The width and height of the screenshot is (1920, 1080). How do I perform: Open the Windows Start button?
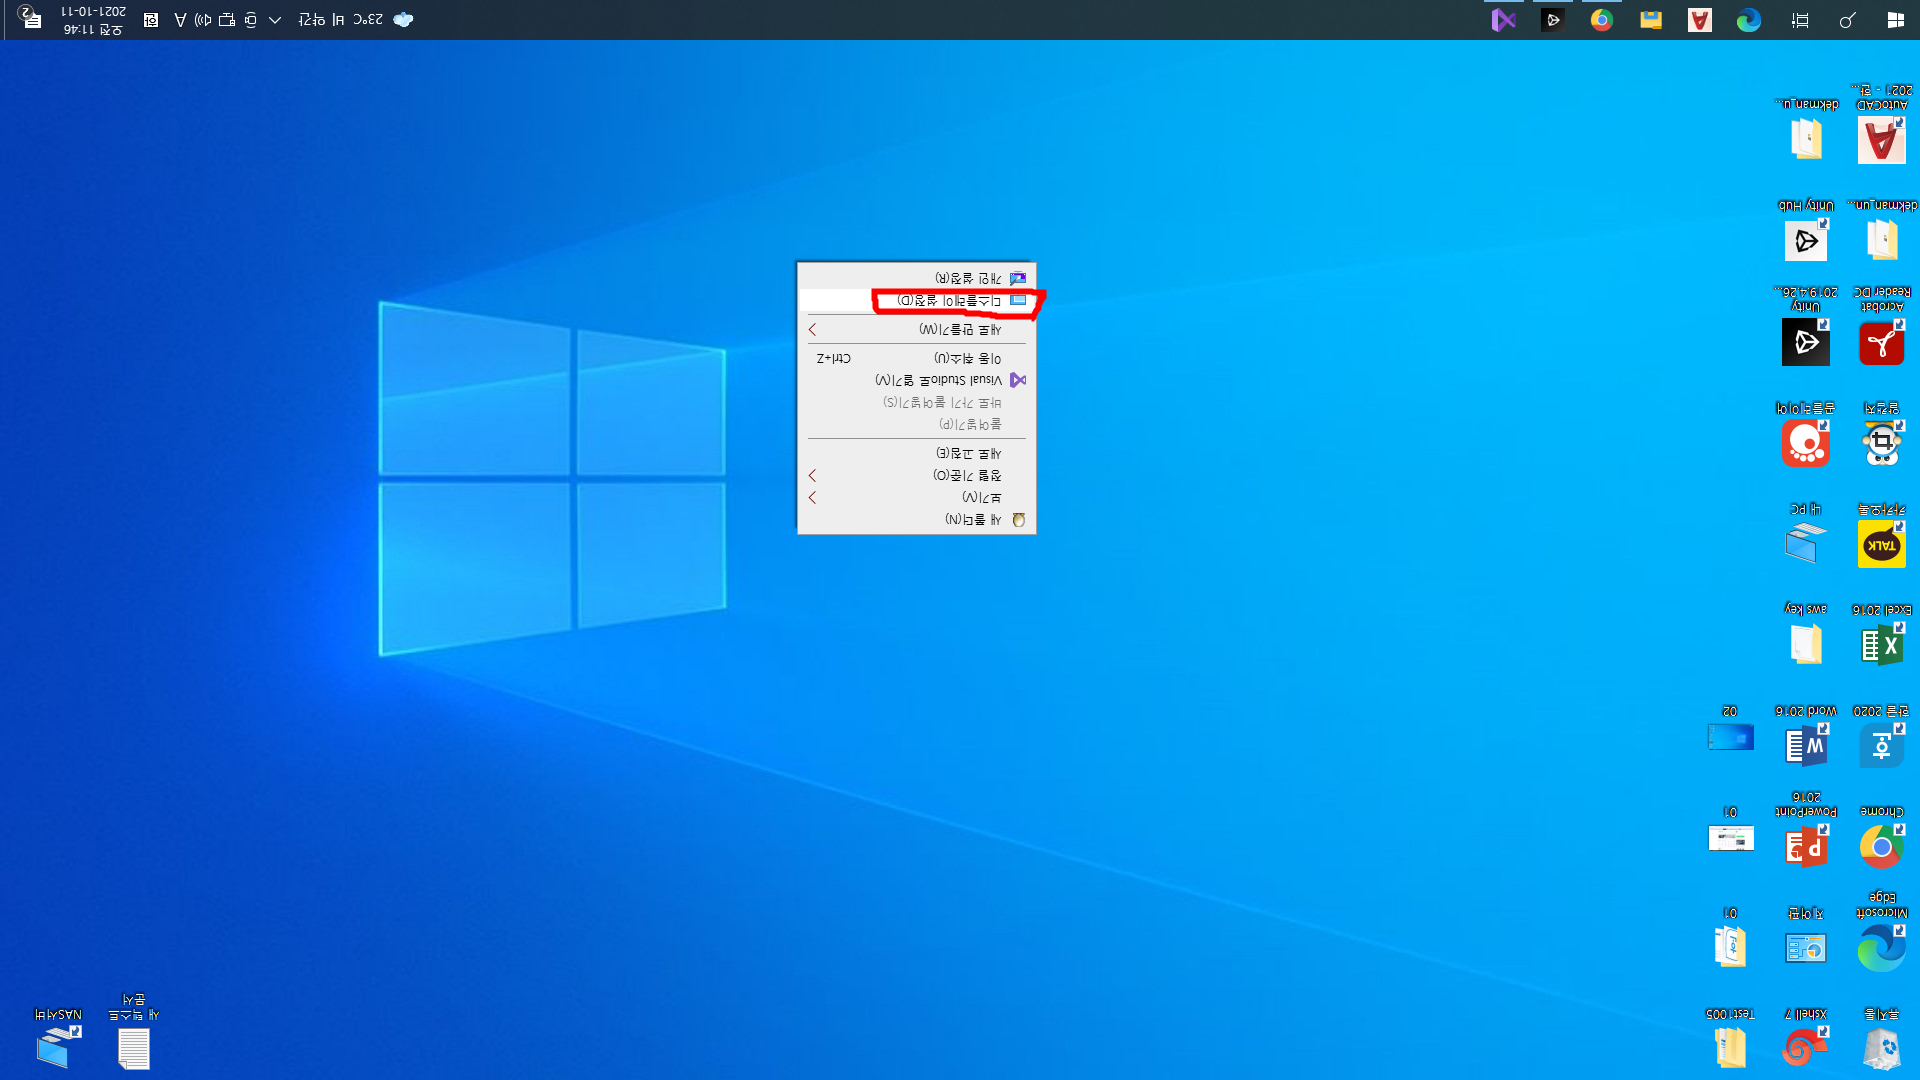[1895, 20]
